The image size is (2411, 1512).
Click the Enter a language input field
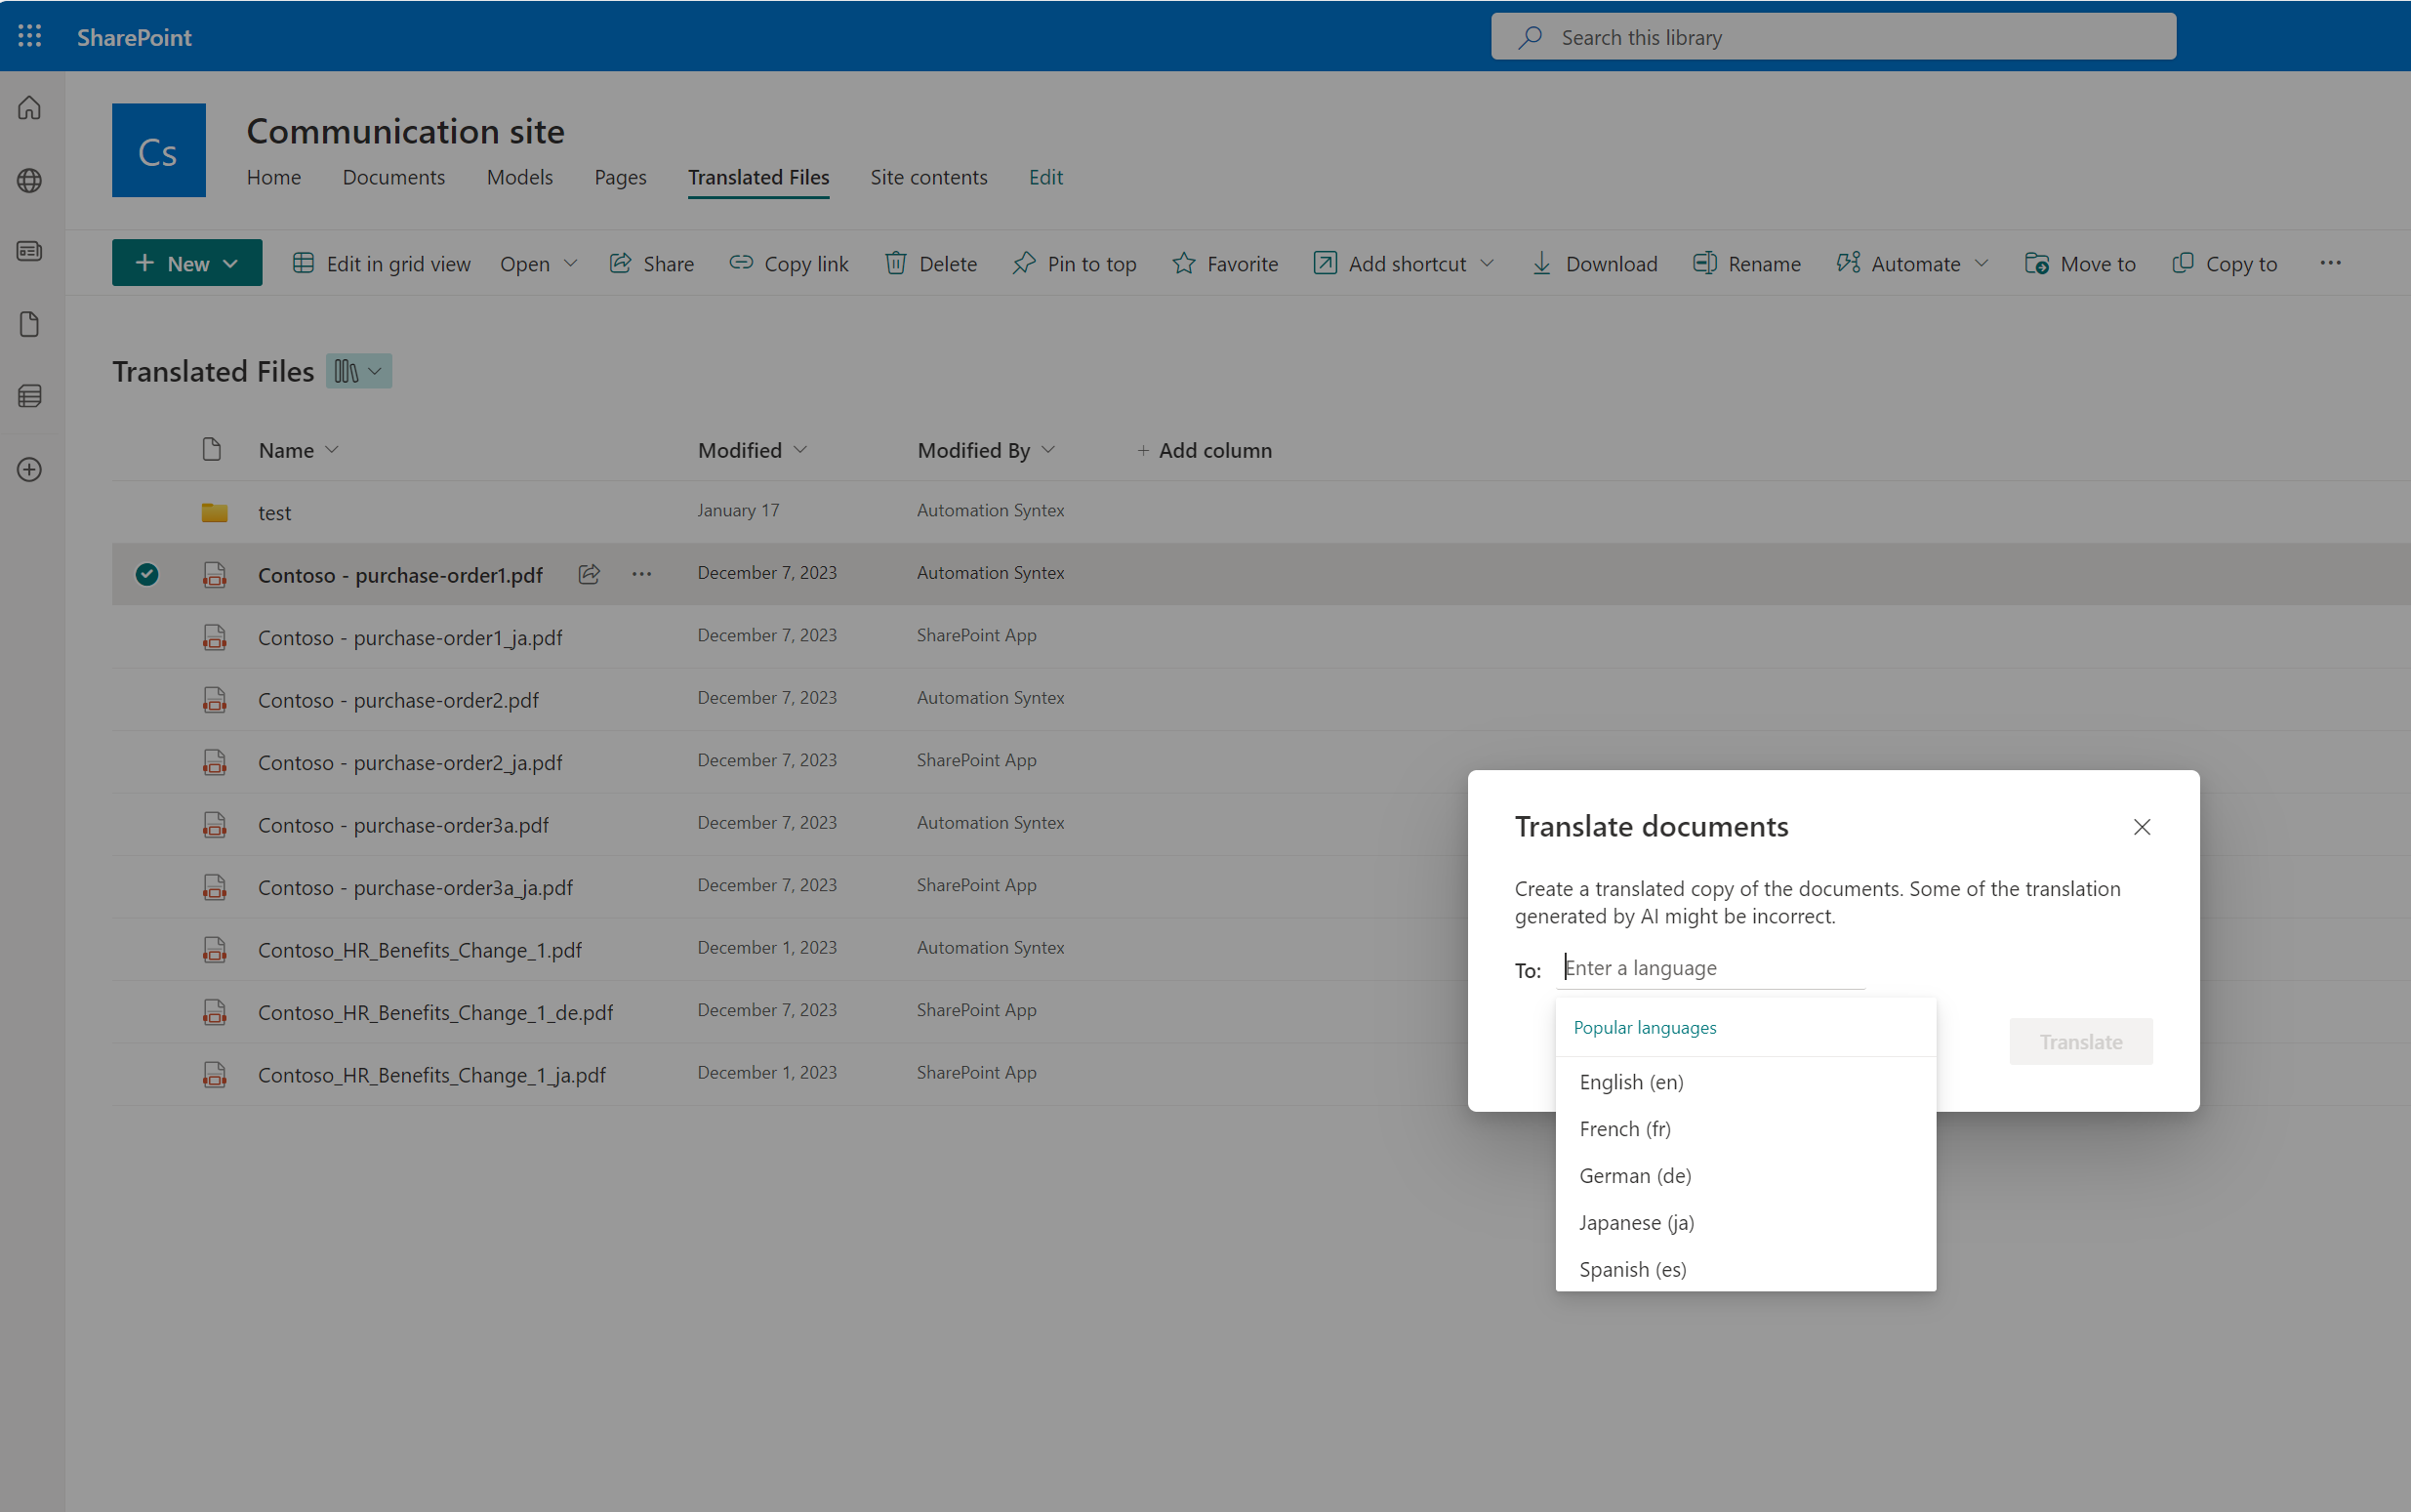(x=1712, y=967)
